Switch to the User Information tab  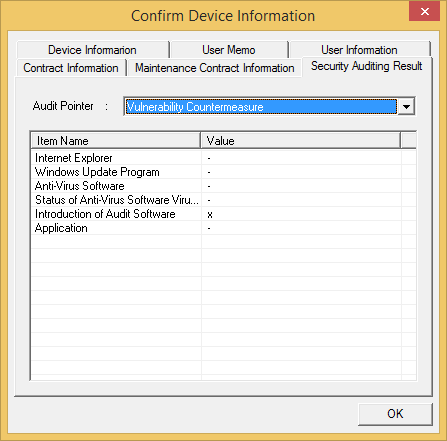(359, 50)
